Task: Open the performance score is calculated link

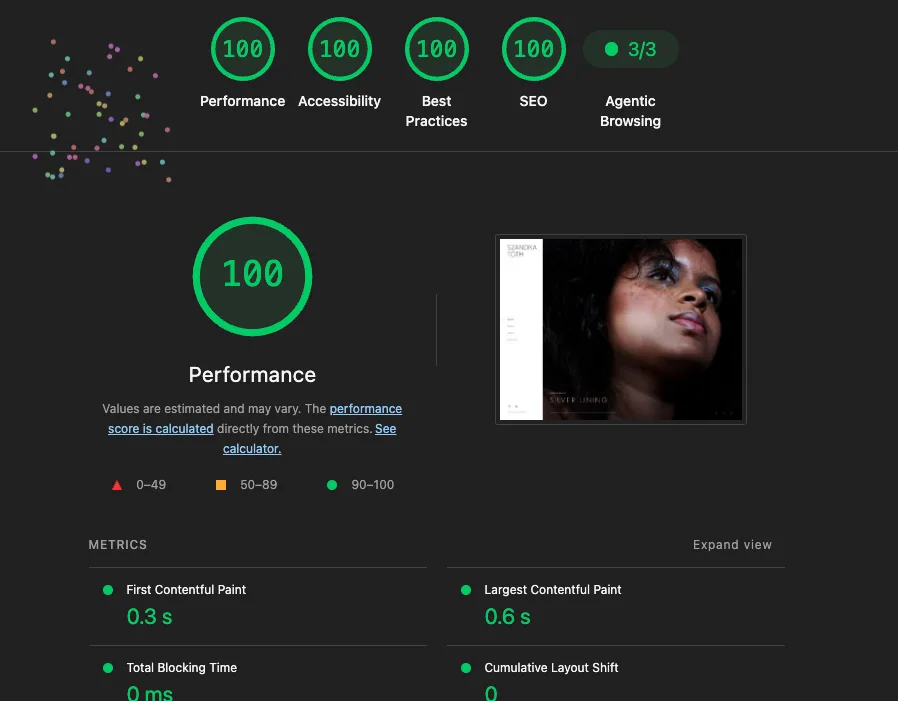Action: point(255,419)
